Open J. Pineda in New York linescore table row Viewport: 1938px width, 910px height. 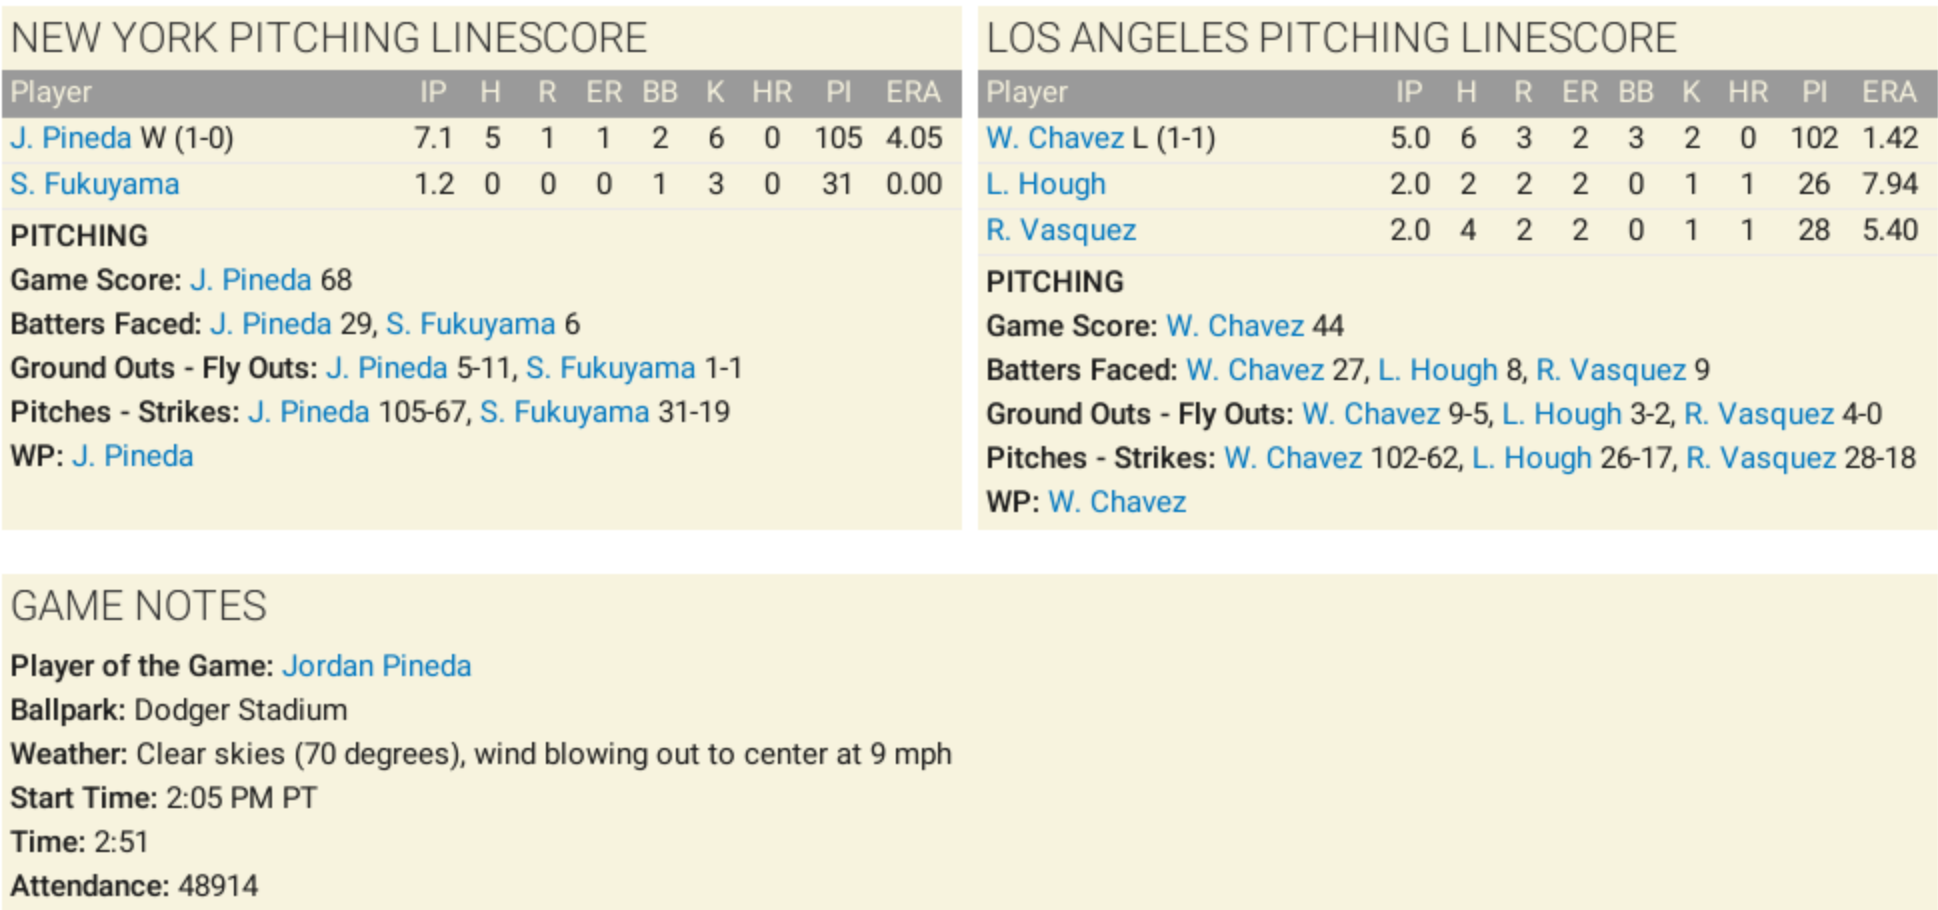tap(71, 138)
